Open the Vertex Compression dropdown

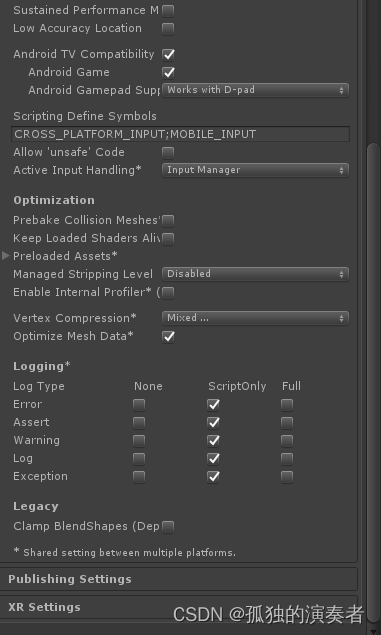[x=255, y=318]
